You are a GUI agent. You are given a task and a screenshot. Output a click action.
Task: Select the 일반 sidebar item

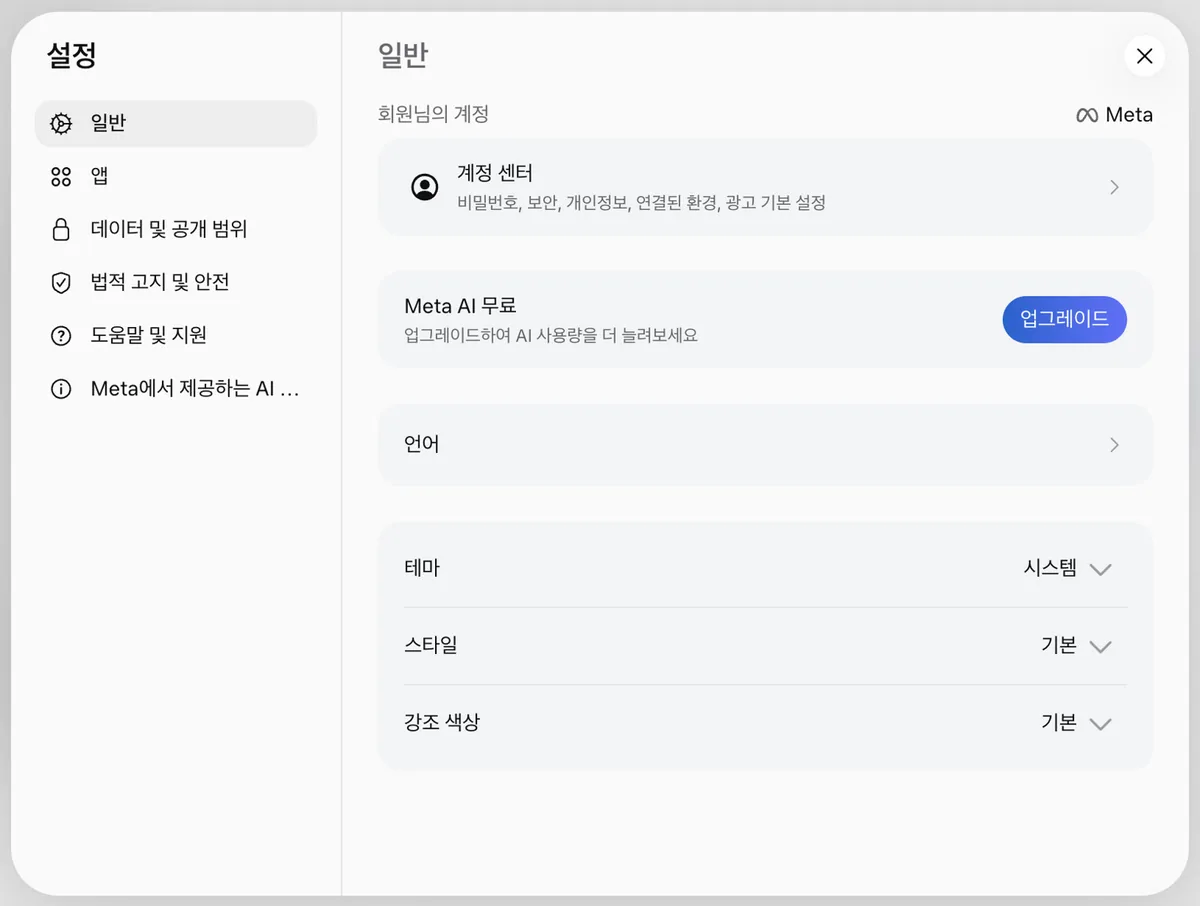[176, 124]
